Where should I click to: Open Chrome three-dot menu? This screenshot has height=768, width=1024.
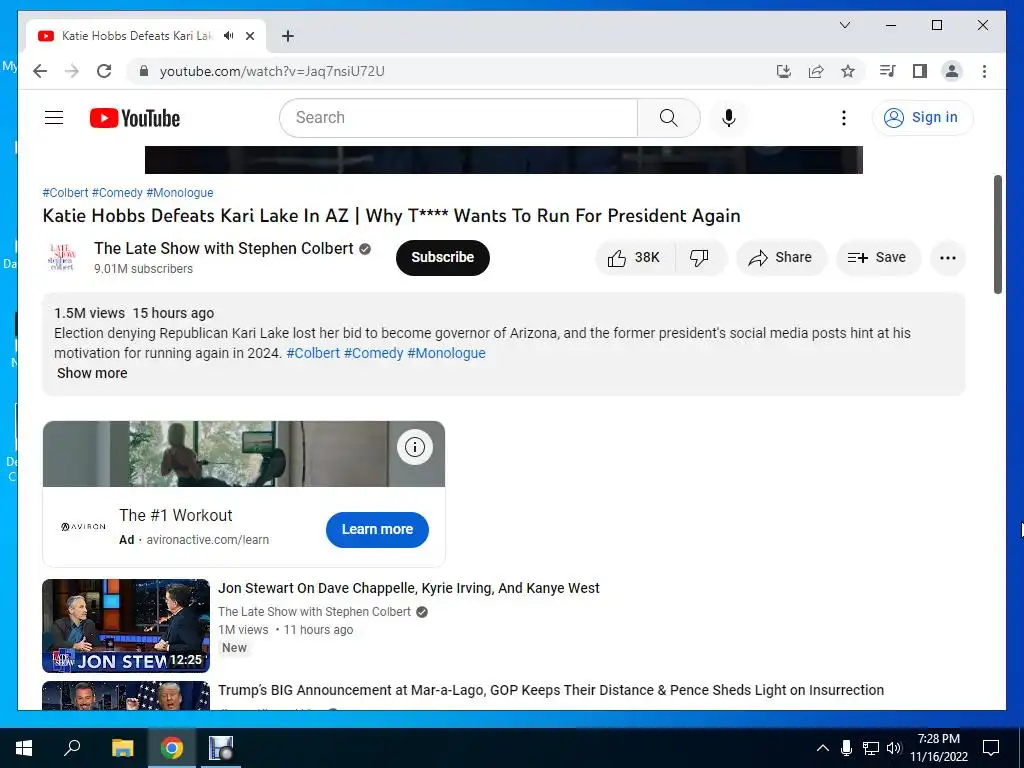tap(984, 71)
